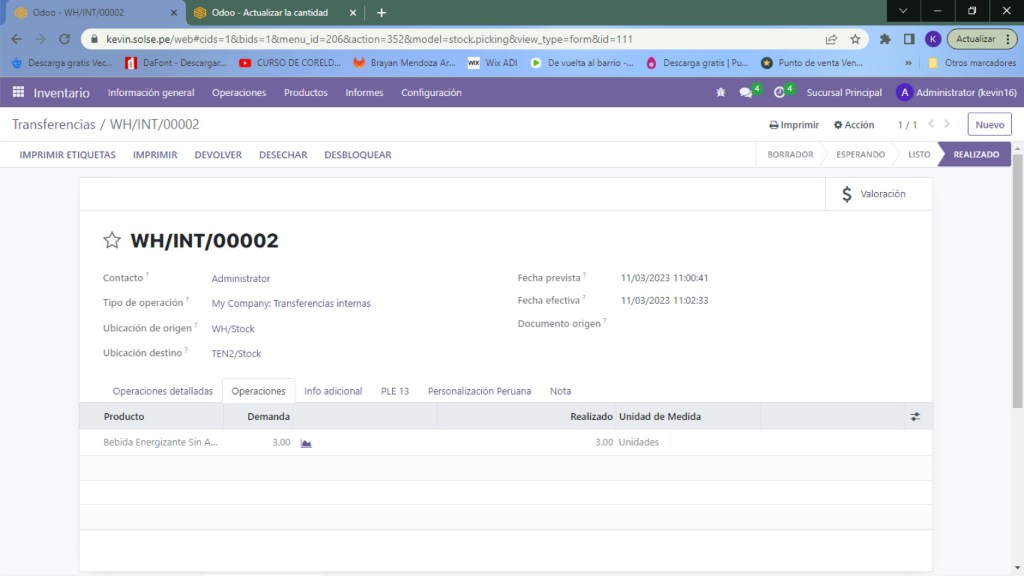
Task: Open the conversations message icon
Action: 745,93
